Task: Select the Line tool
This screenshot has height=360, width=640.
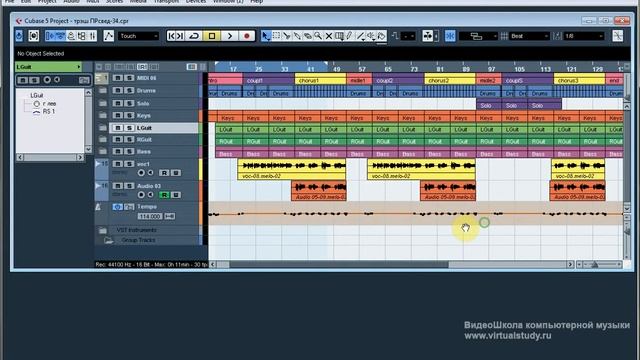Action: coord(360,36)
